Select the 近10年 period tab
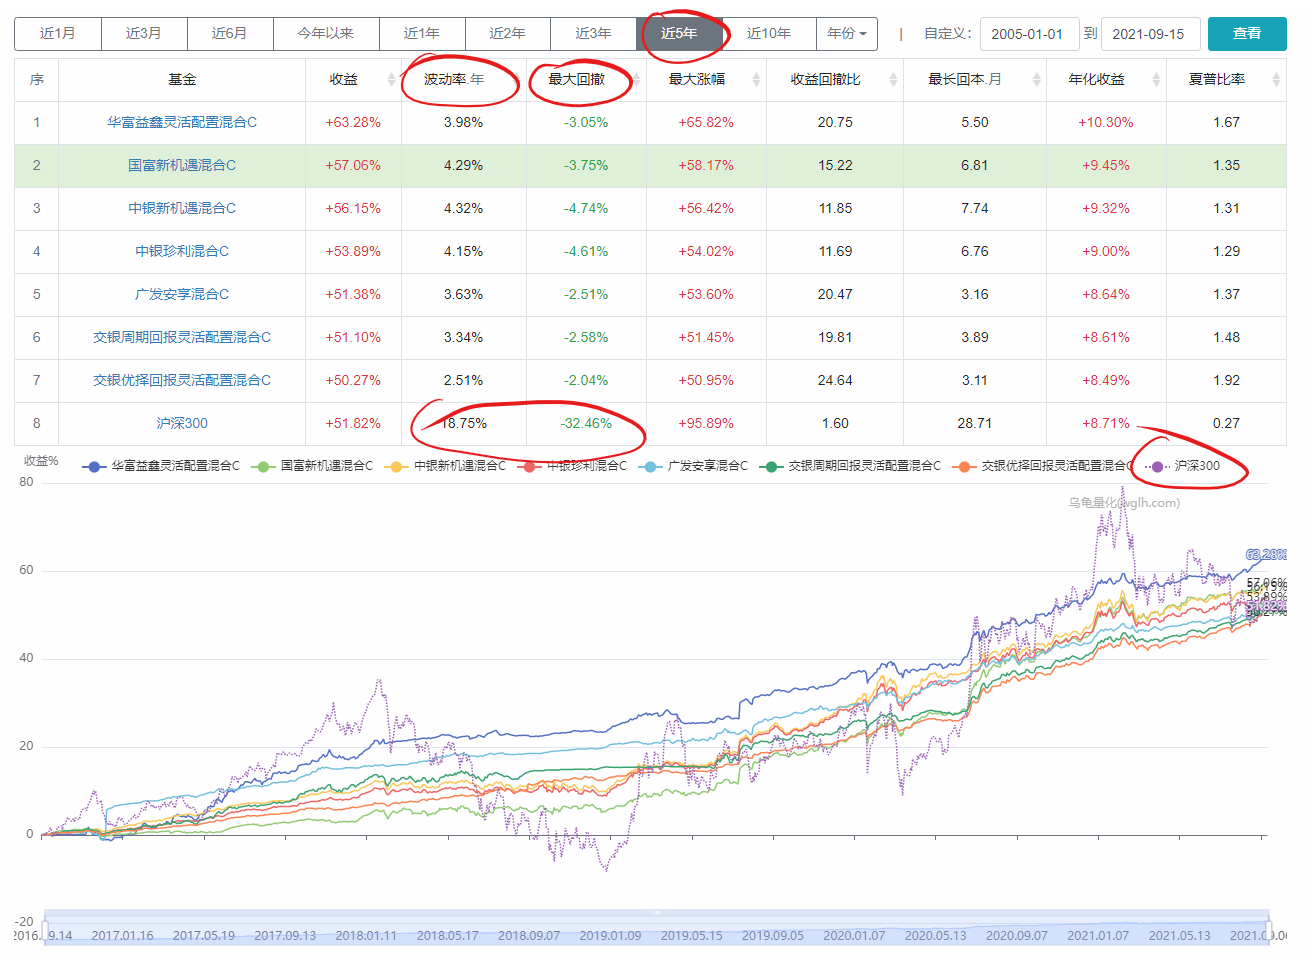 pos(769,33)
